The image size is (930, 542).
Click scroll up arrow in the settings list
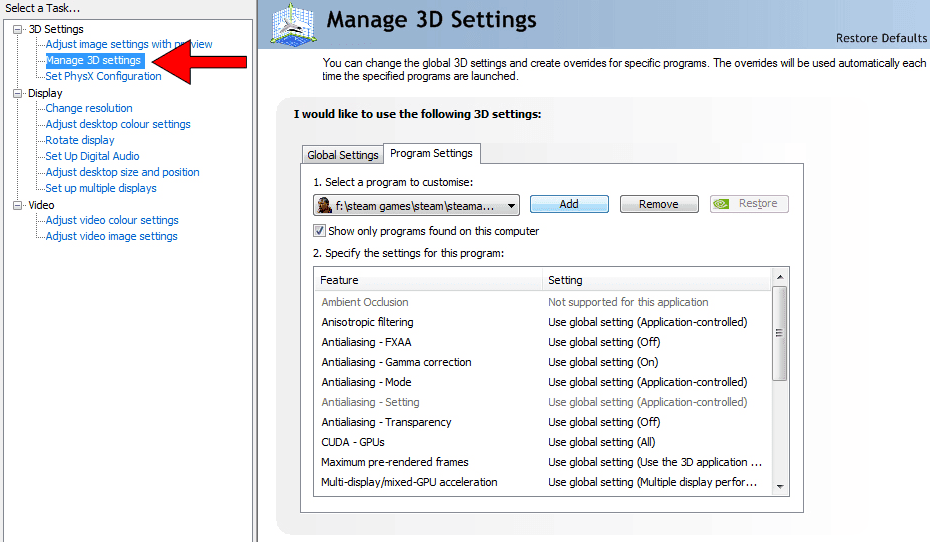click(x=780, y=277)
